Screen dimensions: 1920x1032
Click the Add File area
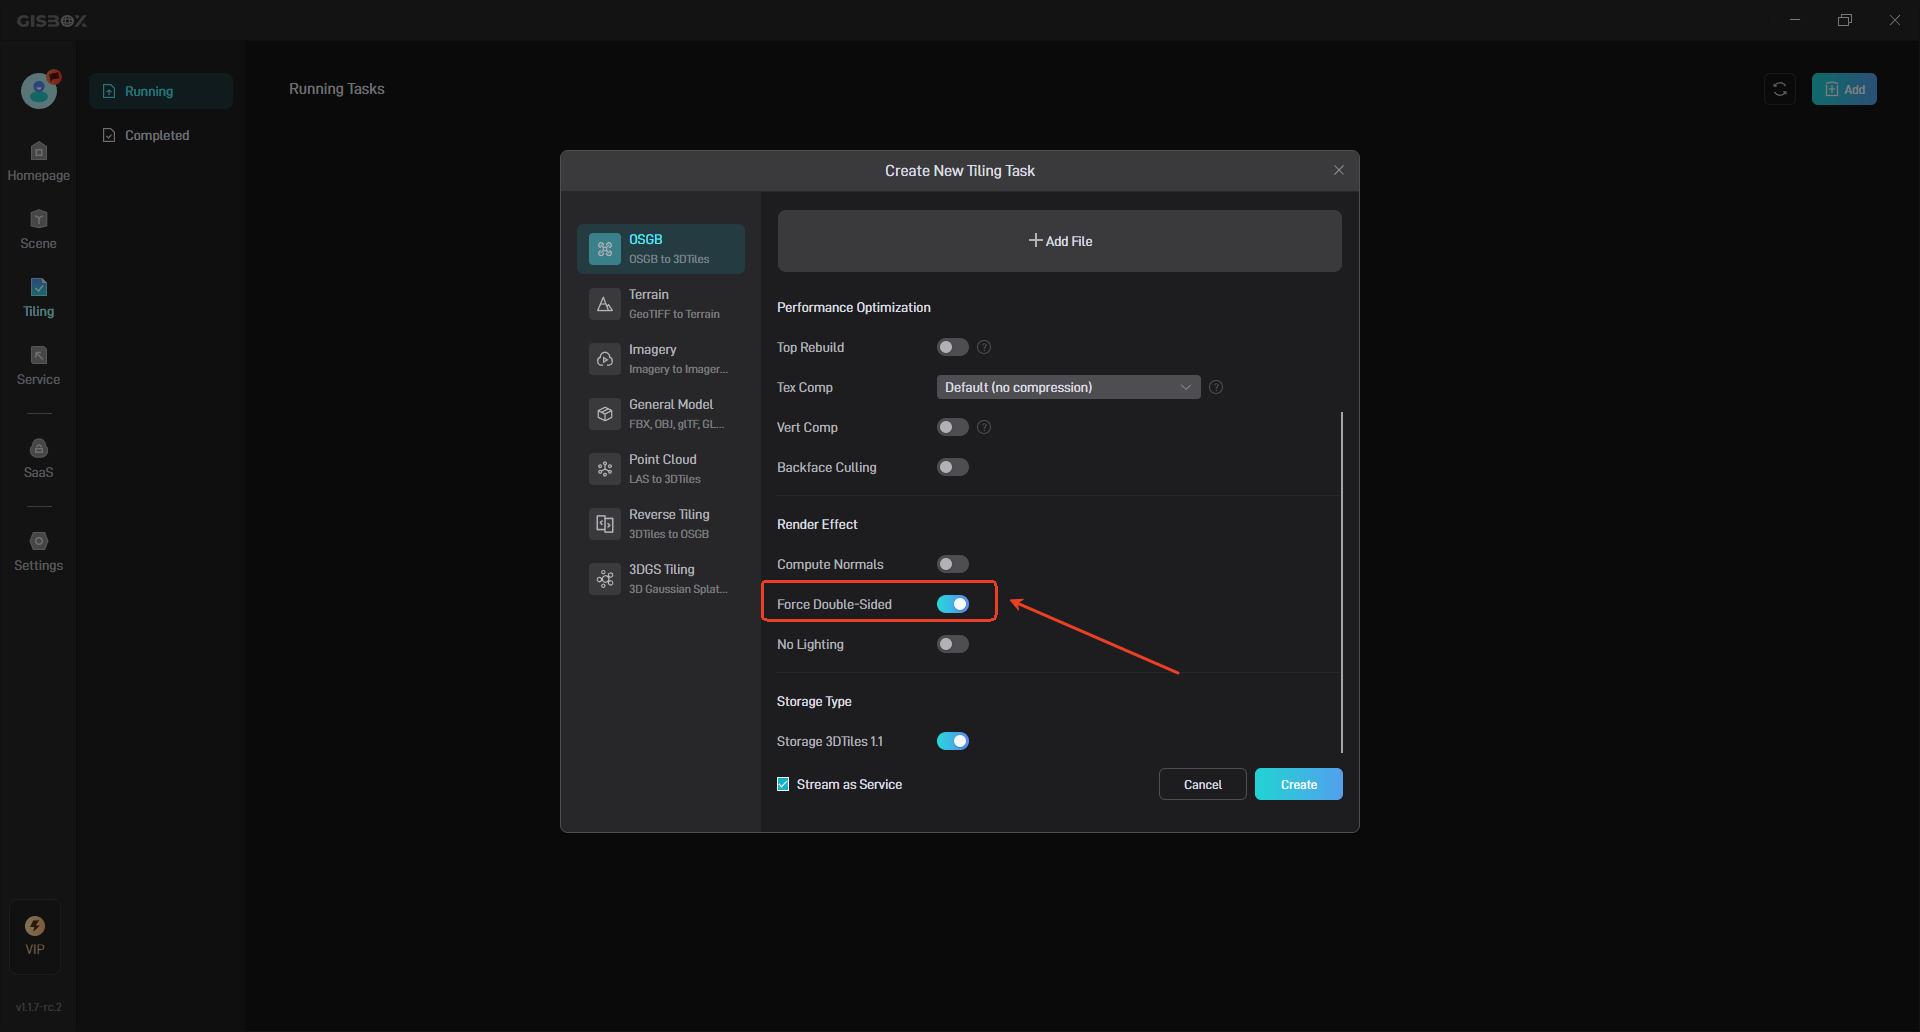(1059, 241)
